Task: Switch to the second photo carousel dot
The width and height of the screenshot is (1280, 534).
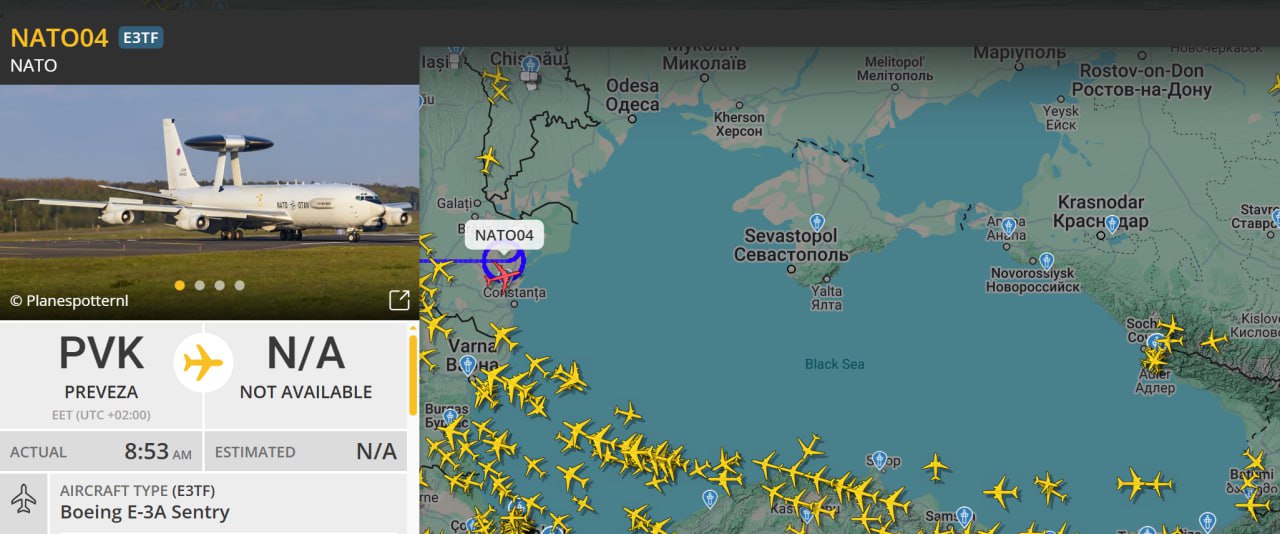Action: pos(200,285)
